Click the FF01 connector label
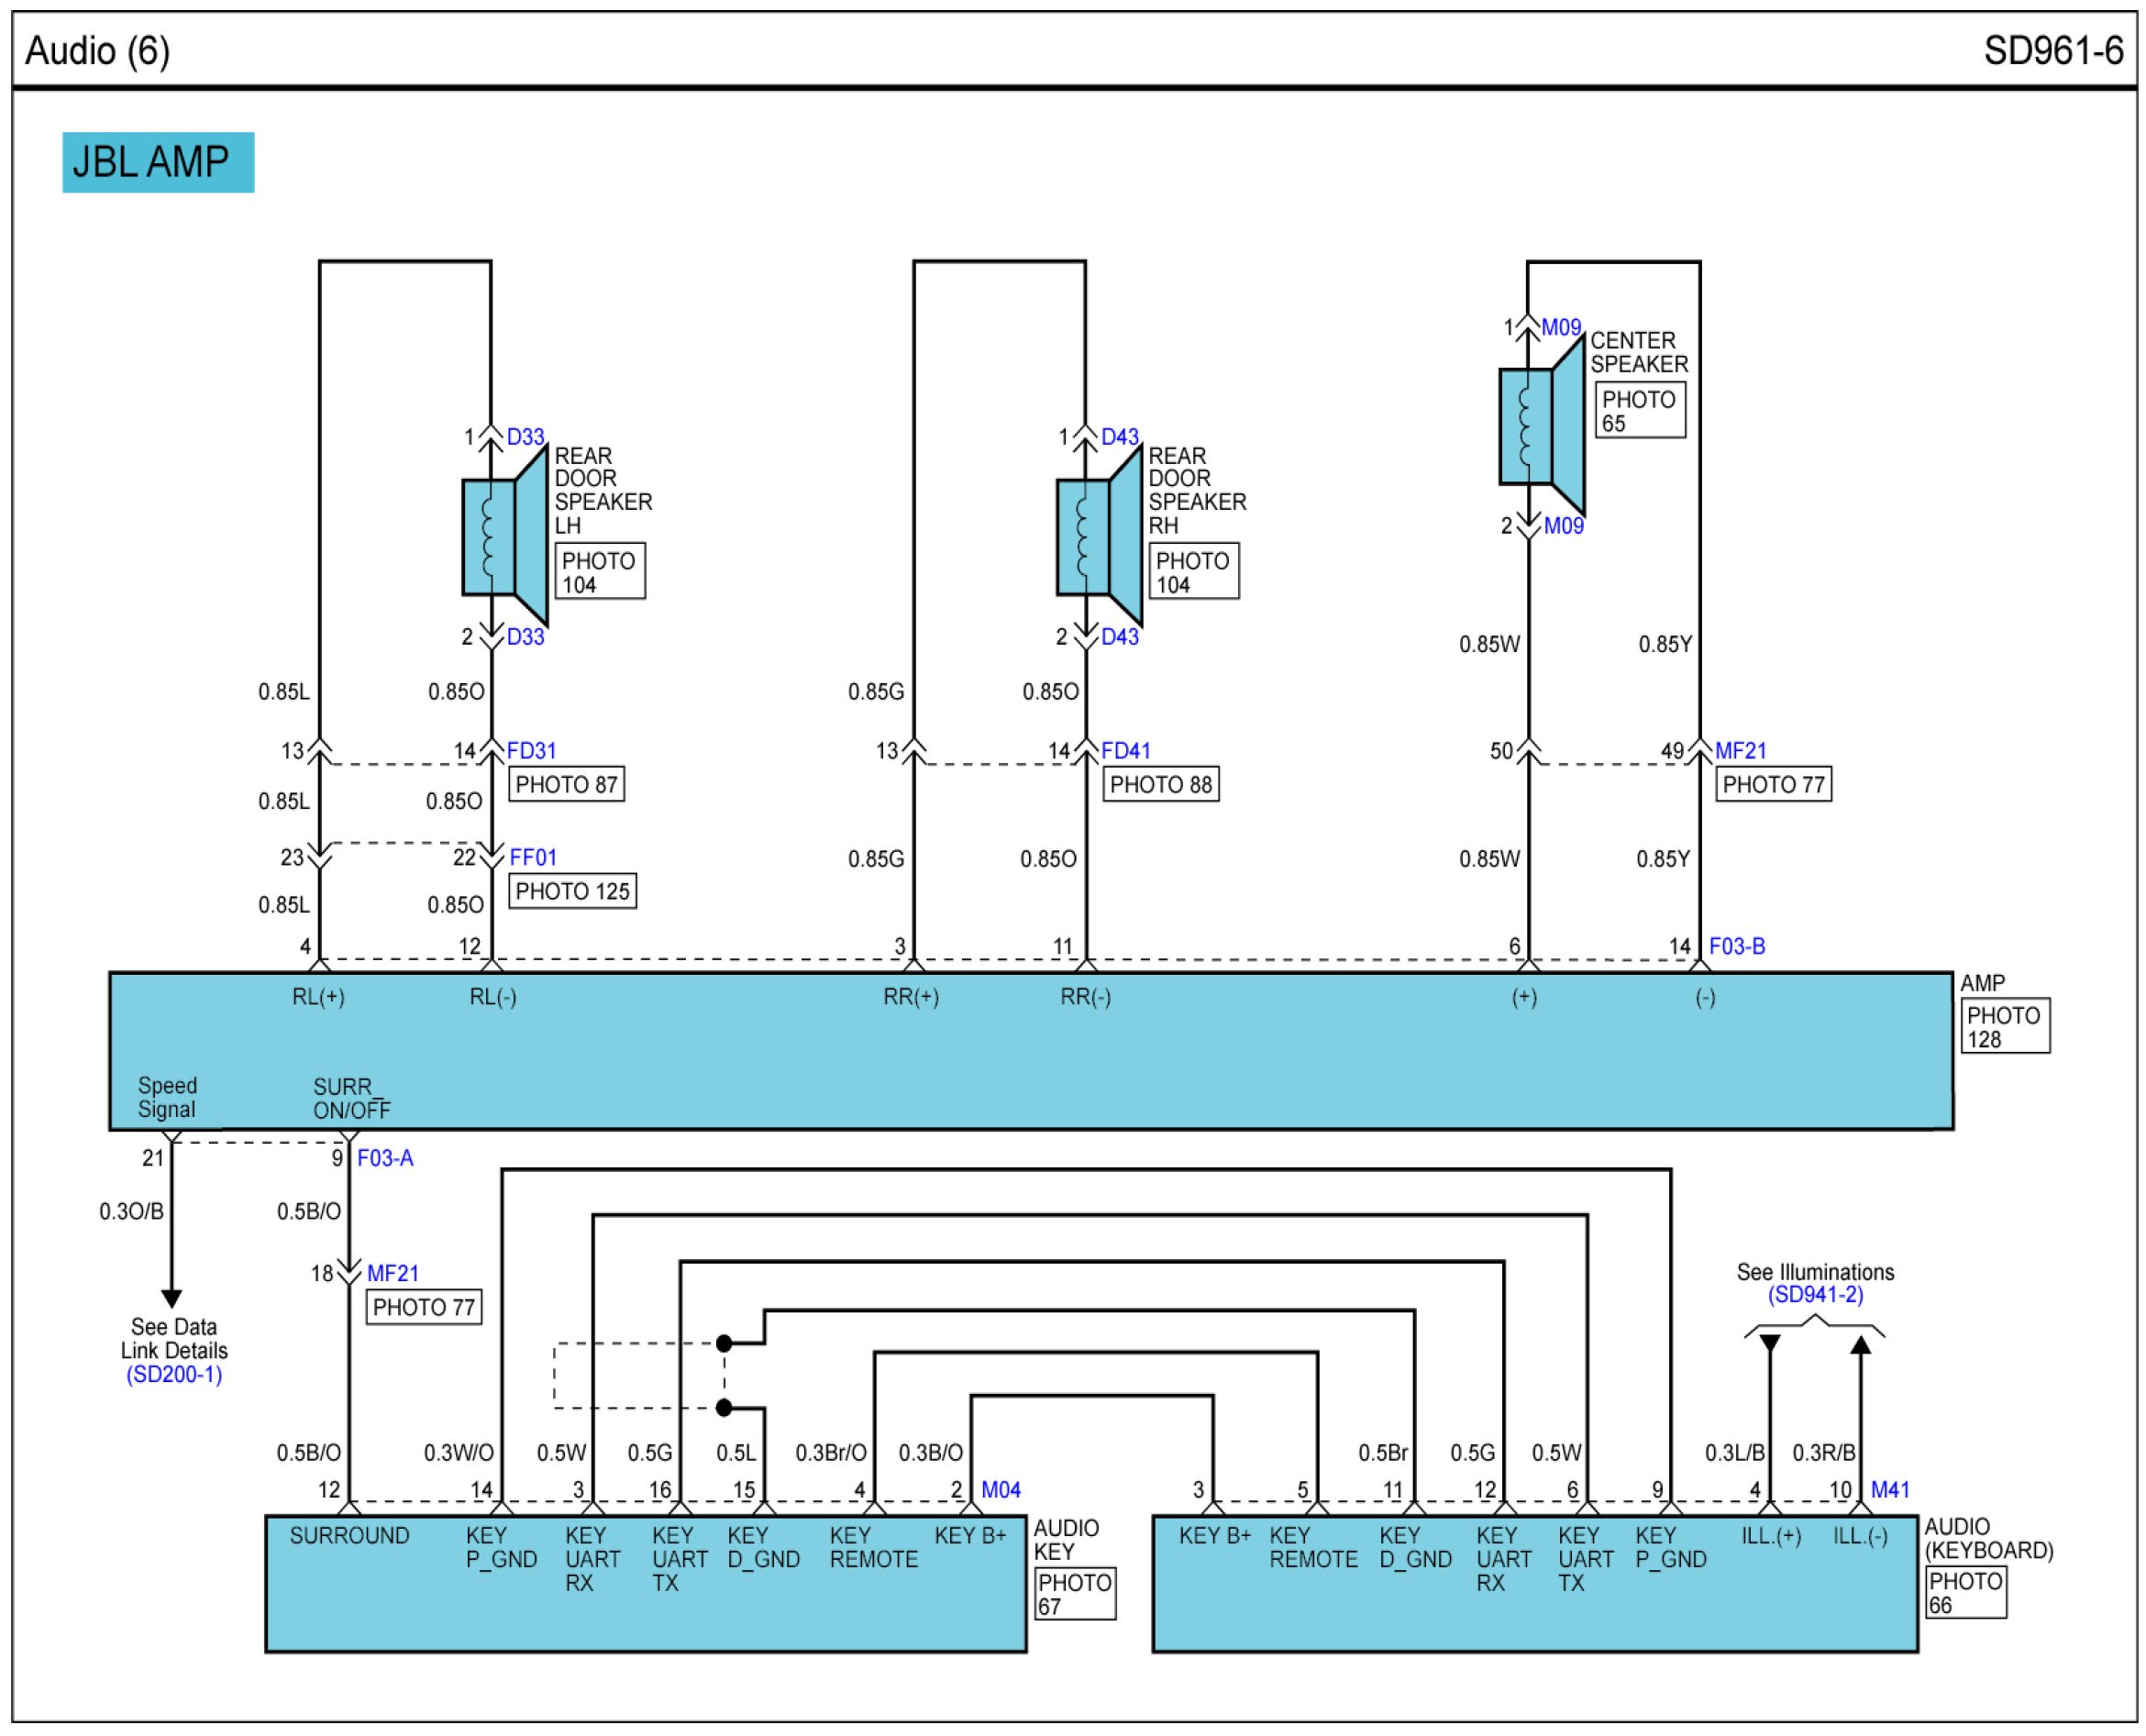Image resolution: width=2146 pixels, height=1736 pixels. click(532, 857)
